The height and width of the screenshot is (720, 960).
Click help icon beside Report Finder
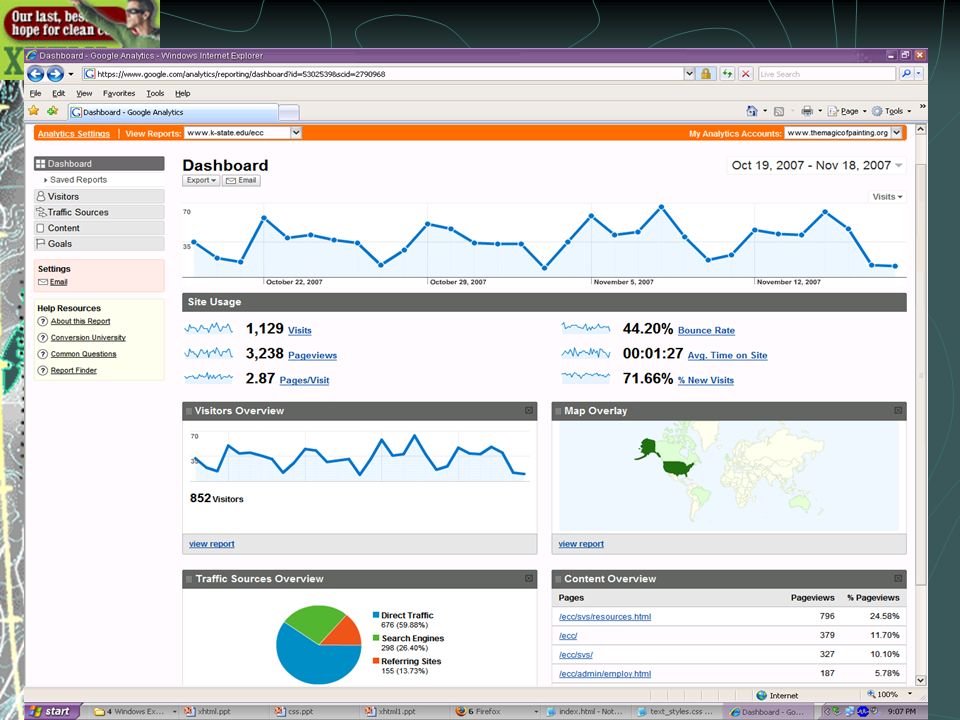(43, 370)
